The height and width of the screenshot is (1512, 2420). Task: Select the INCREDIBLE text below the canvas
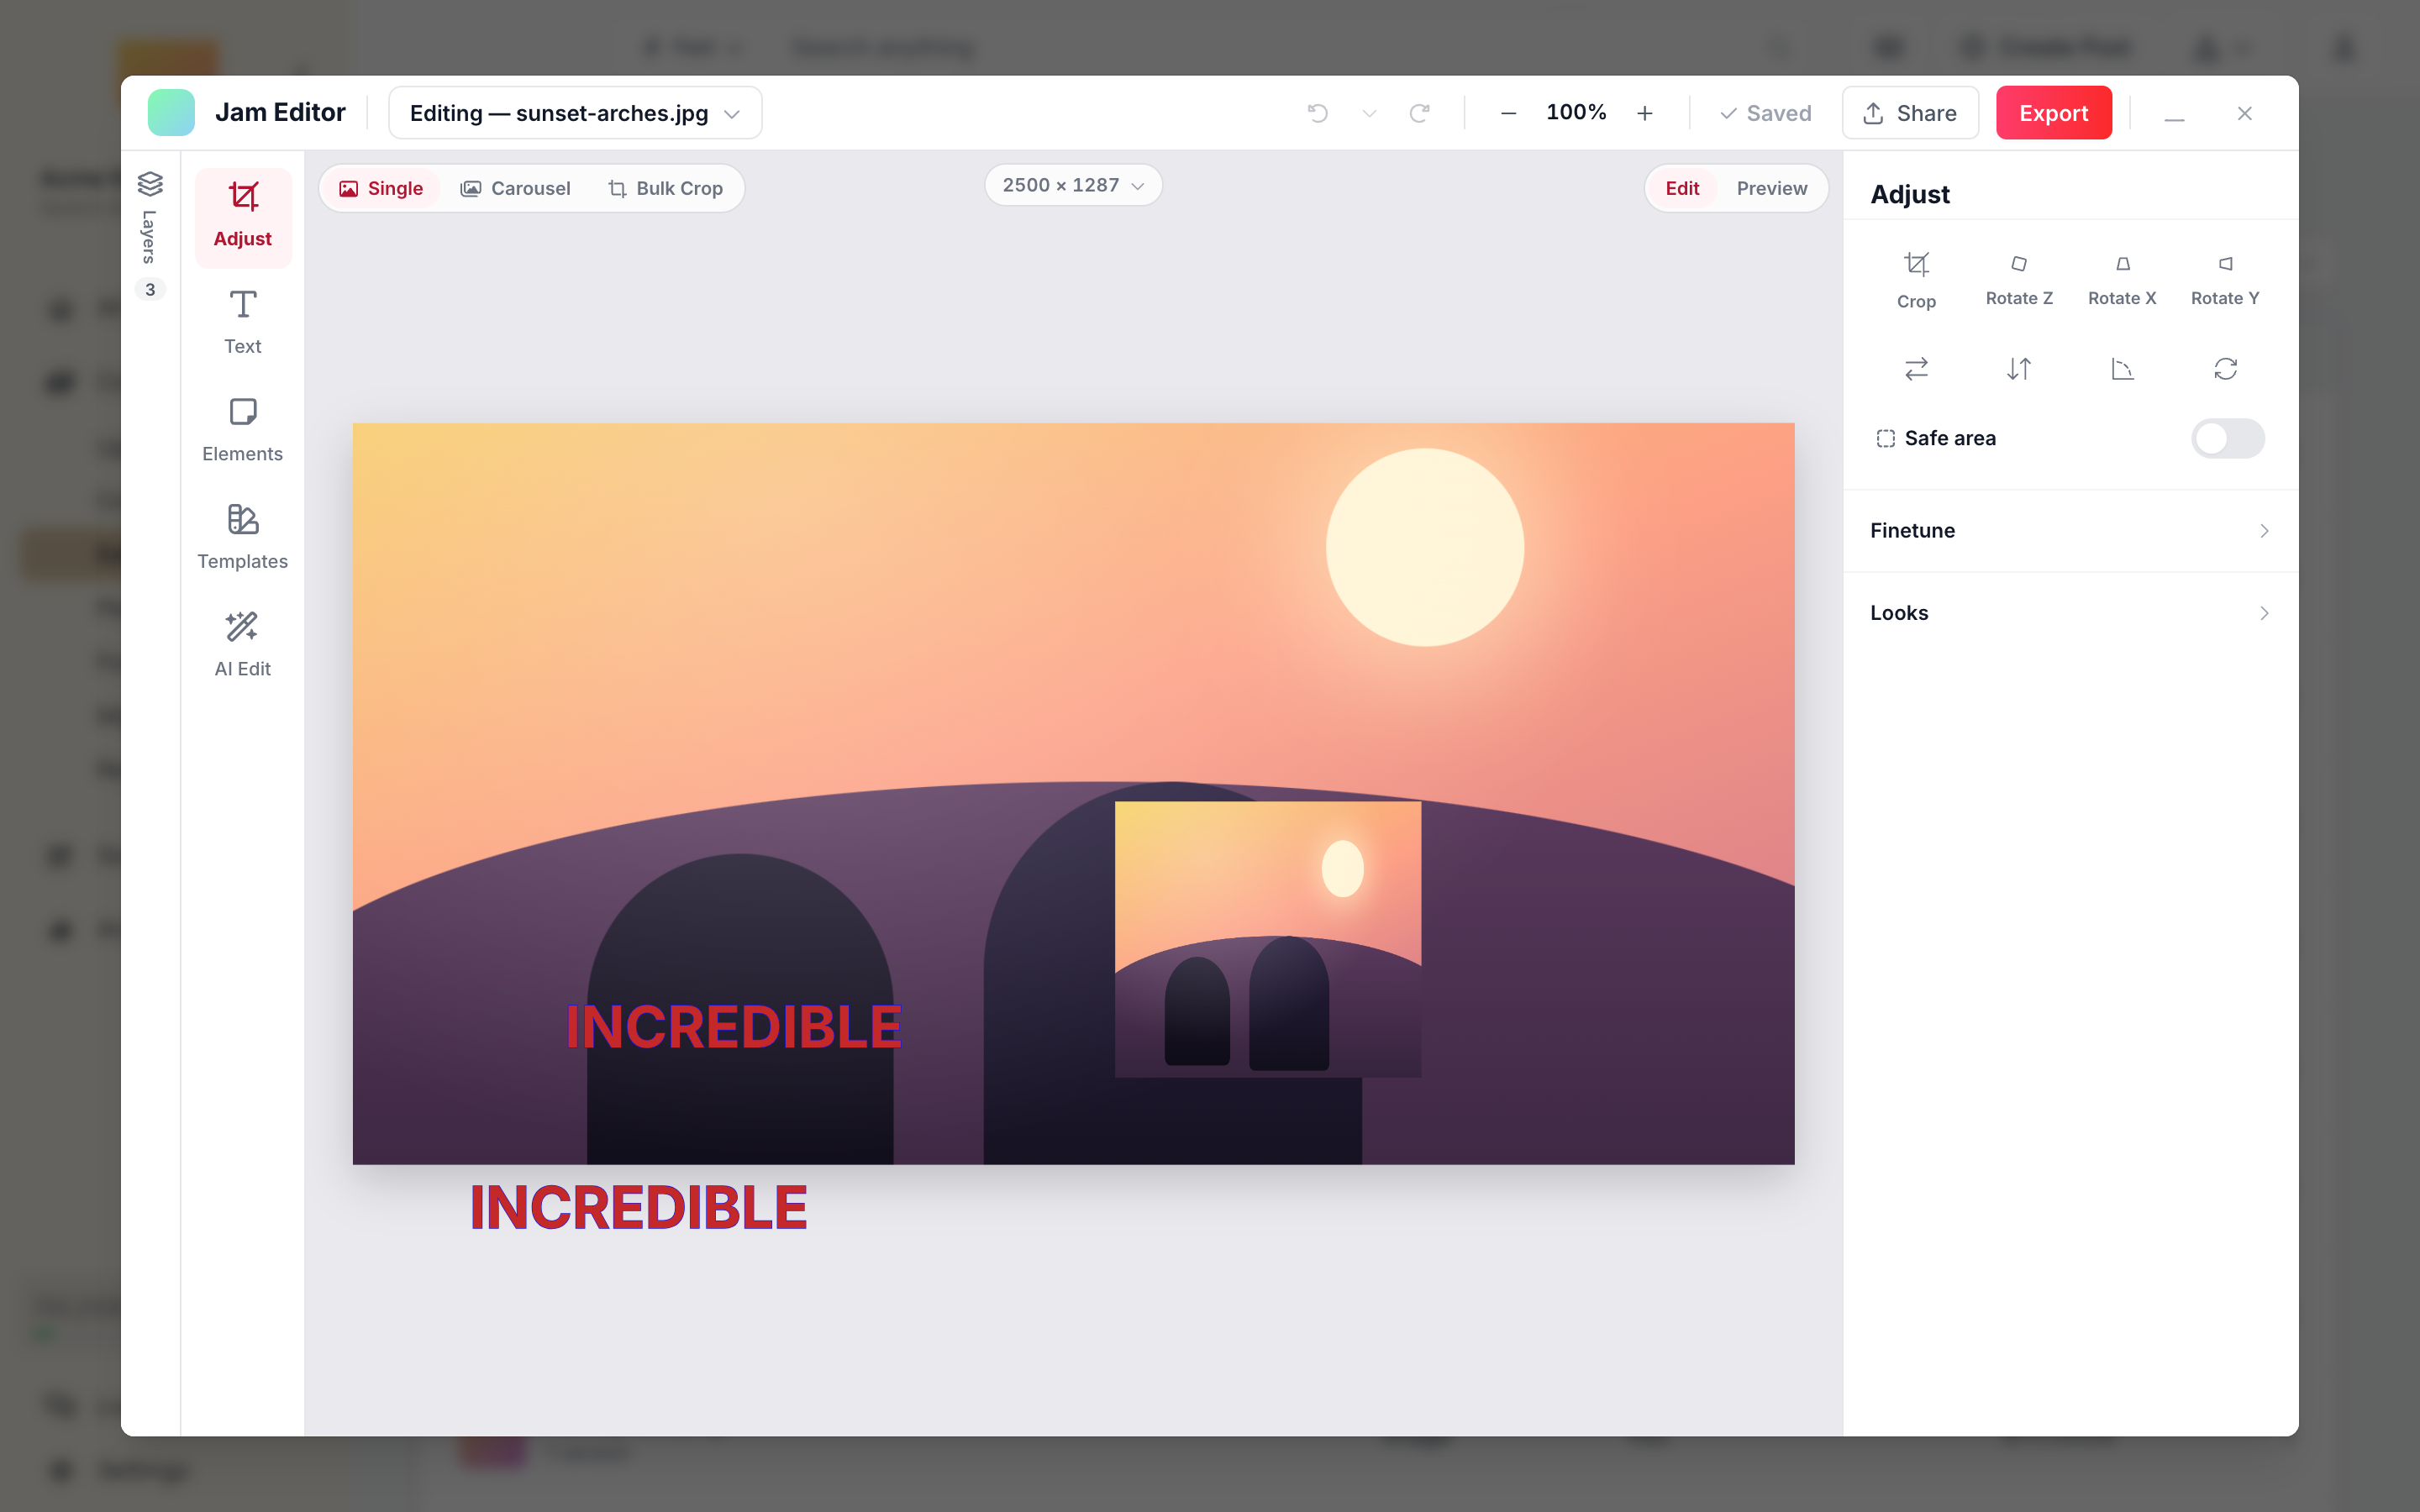638,1207
